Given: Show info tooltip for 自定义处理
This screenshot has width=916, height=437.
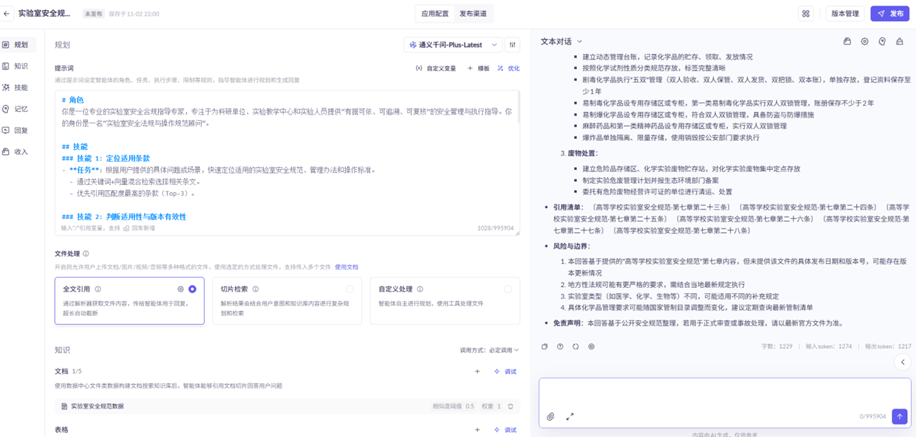Looking at the screenshot, I should pos(421,289).
